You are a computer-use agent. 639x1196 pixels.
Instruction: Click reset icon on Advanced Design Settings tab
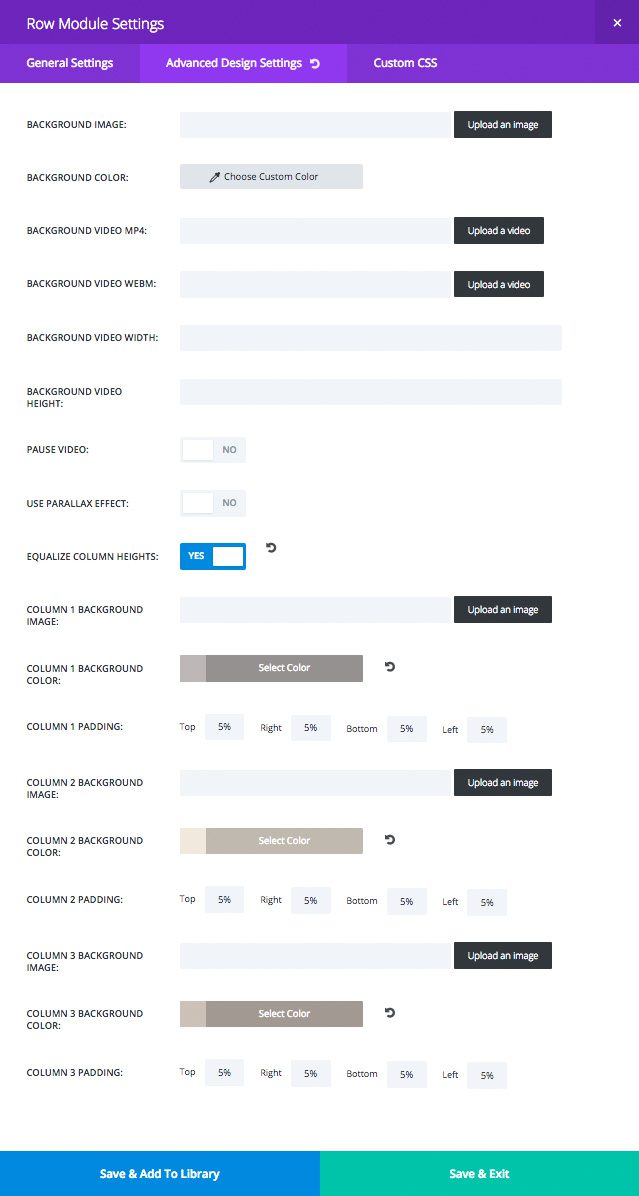pyautogui.click(x=315, y=64)
